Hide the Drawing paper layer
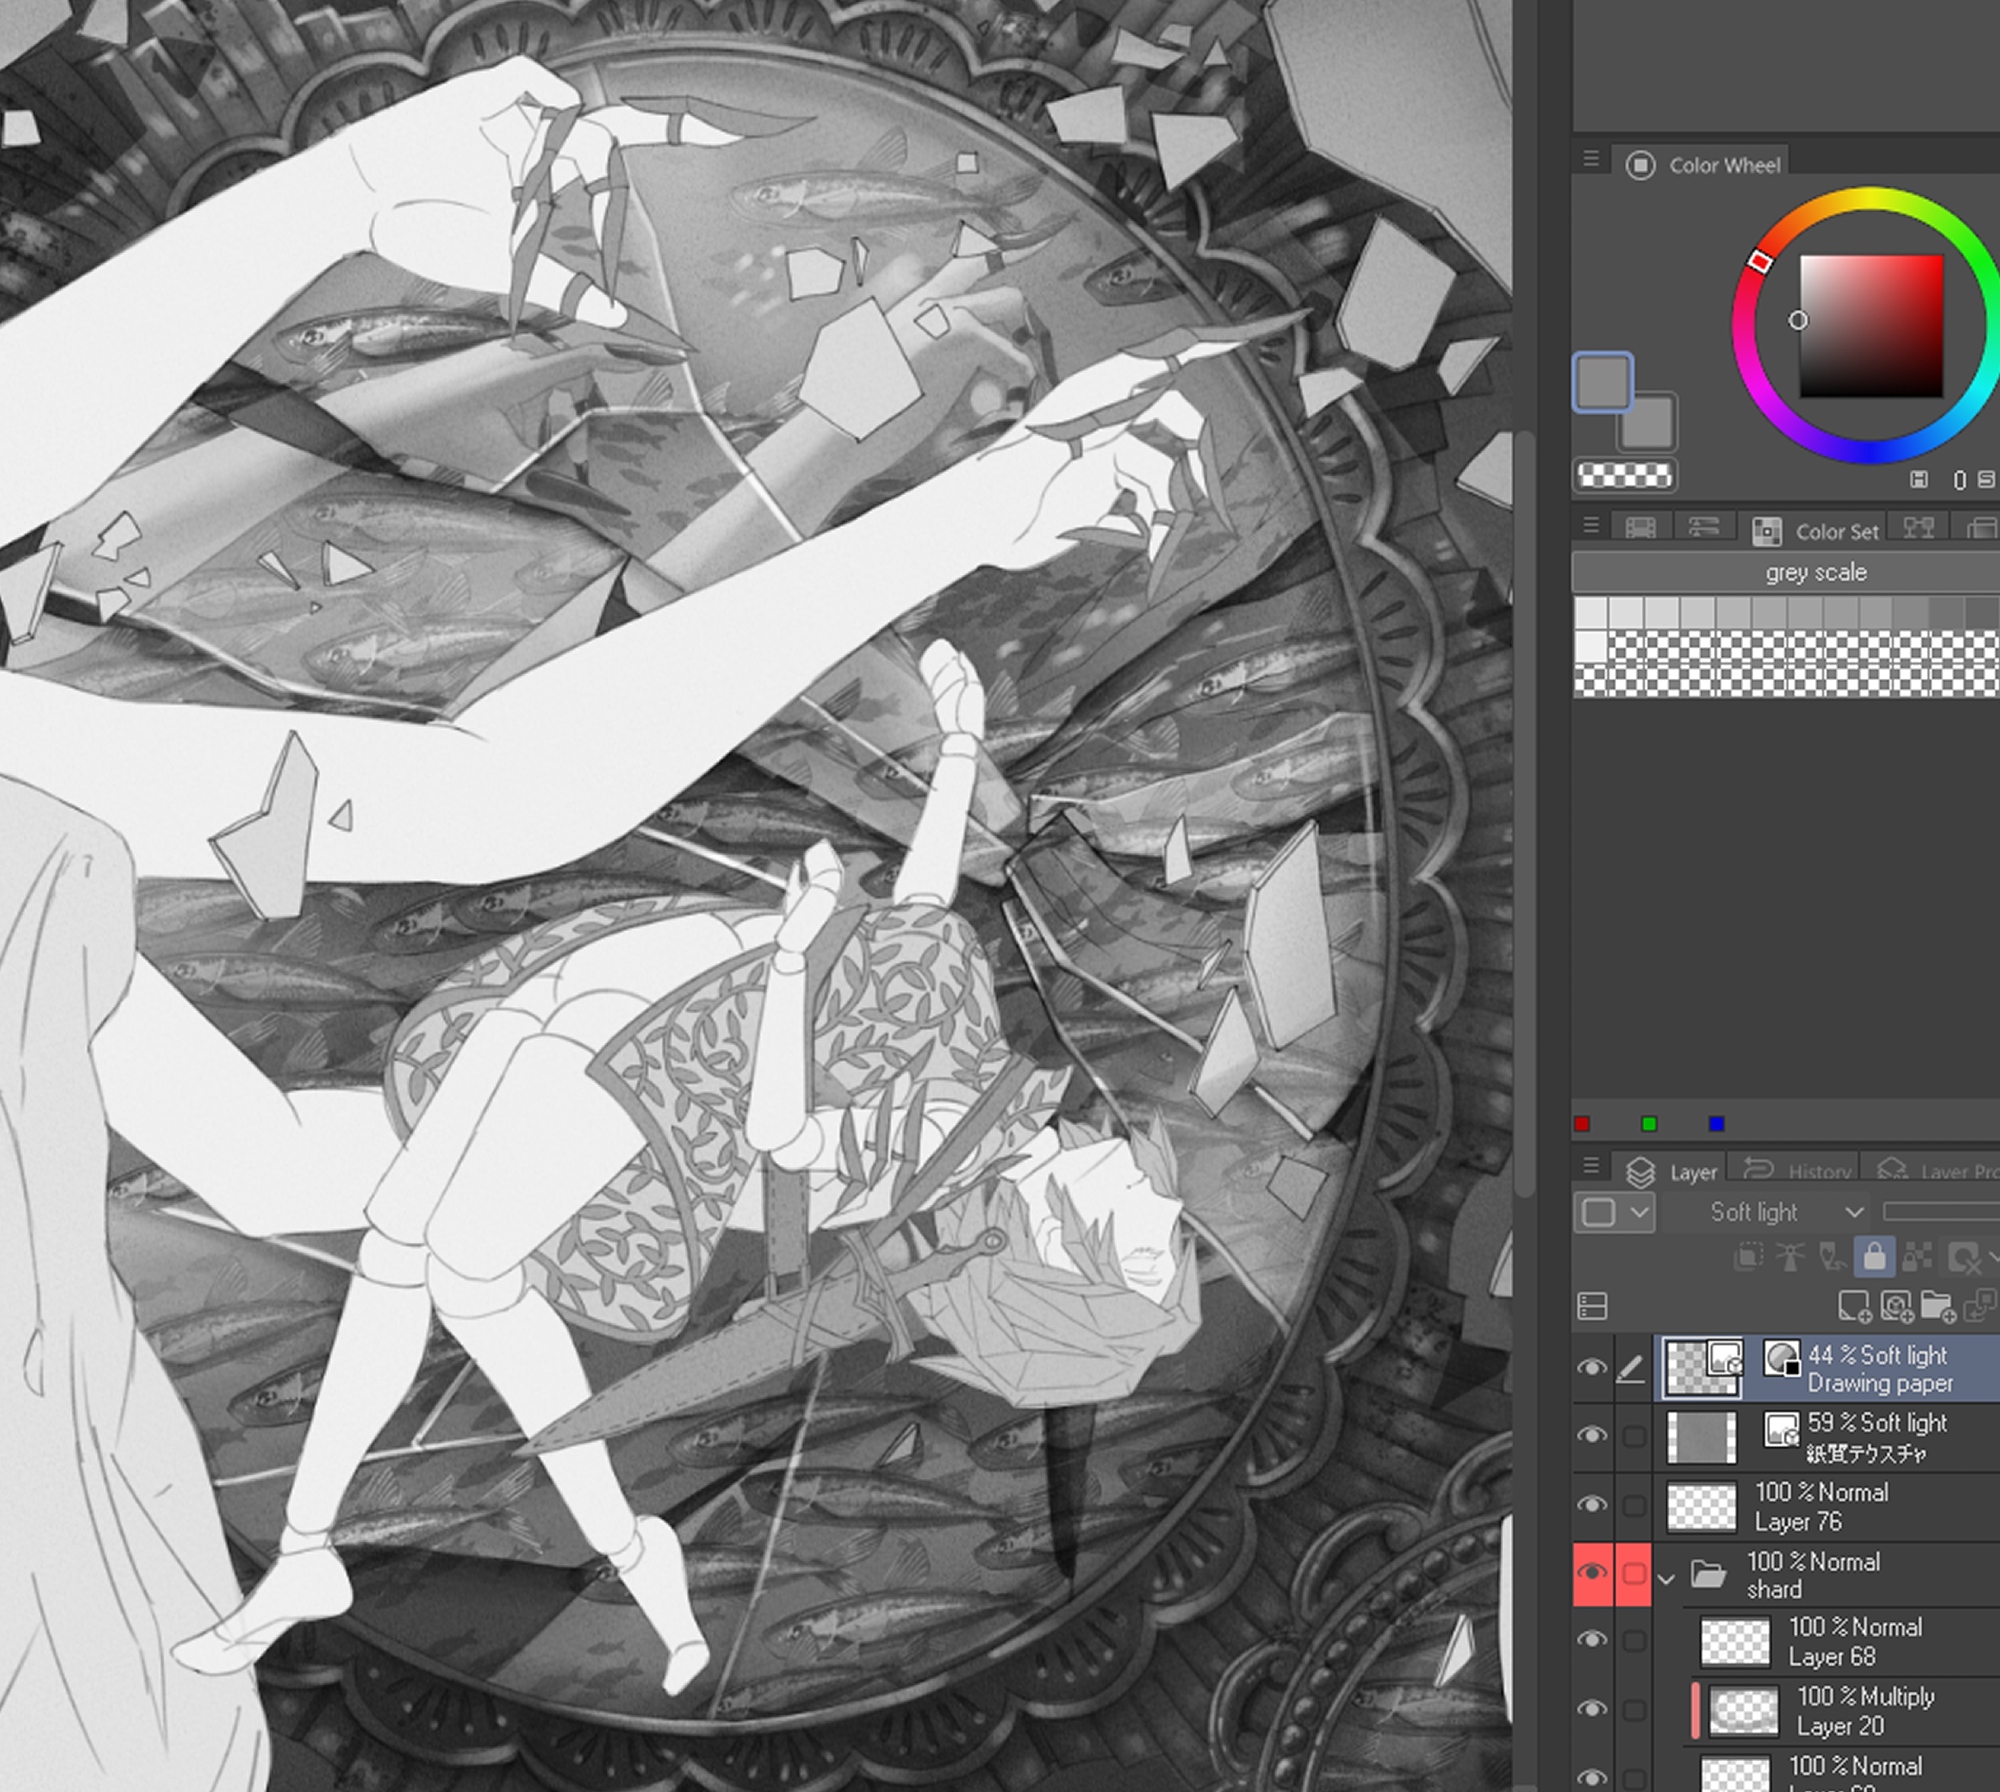 [x=1592, y=1368]
